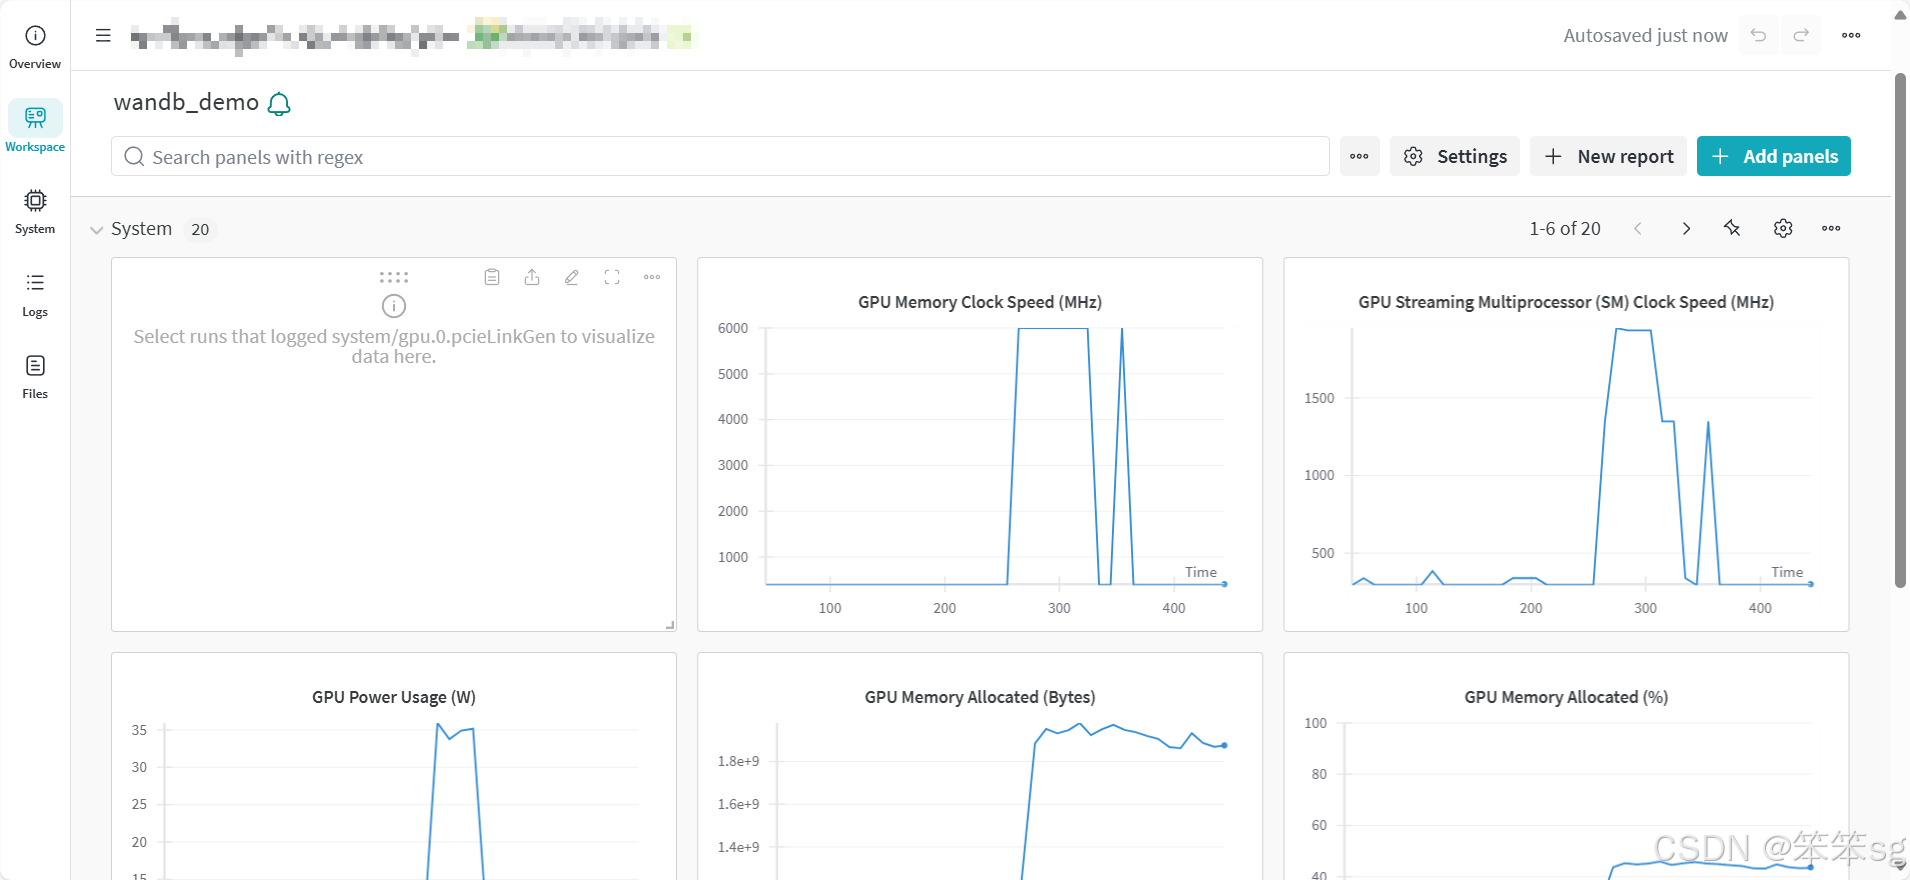Open the System sidebar section
This screenshot has width=1910, height=880.
coord(35,212)
